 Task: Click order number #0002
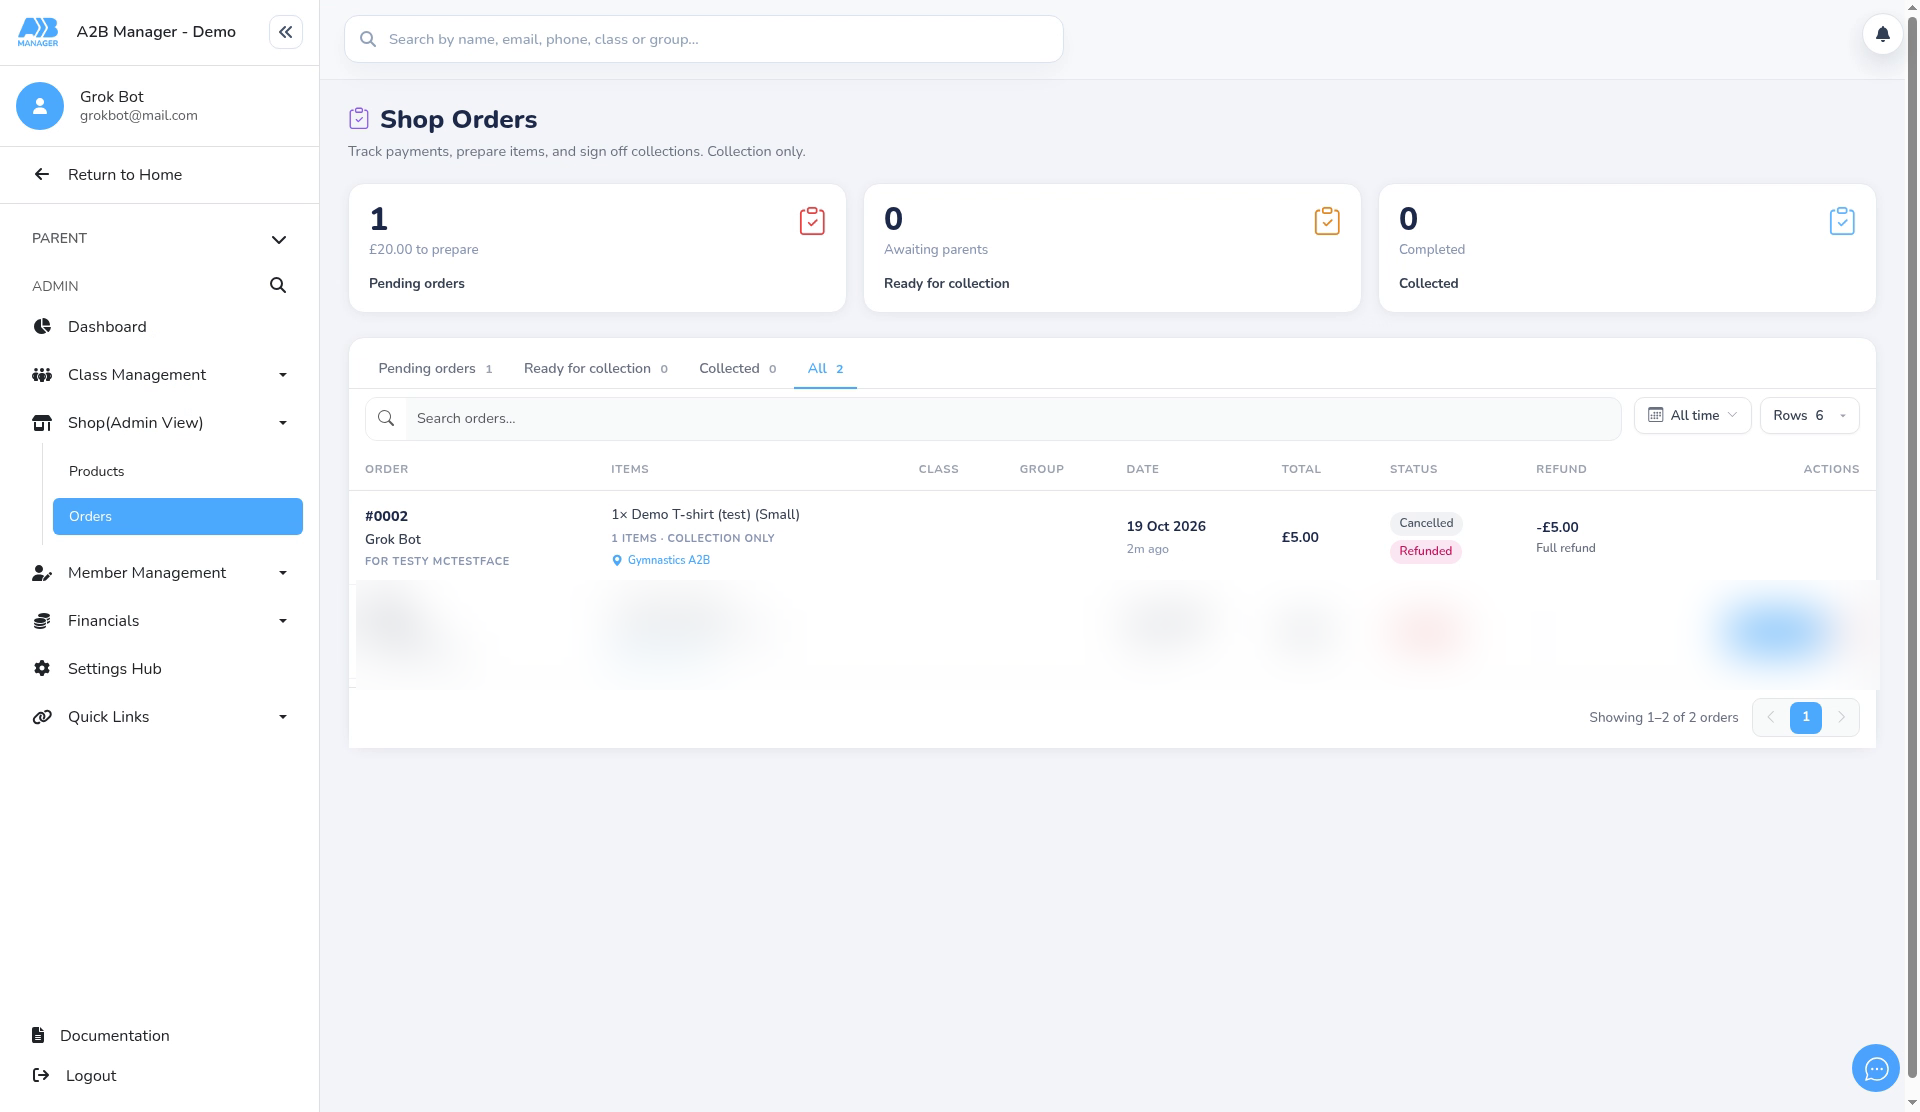tap(386, 516)
